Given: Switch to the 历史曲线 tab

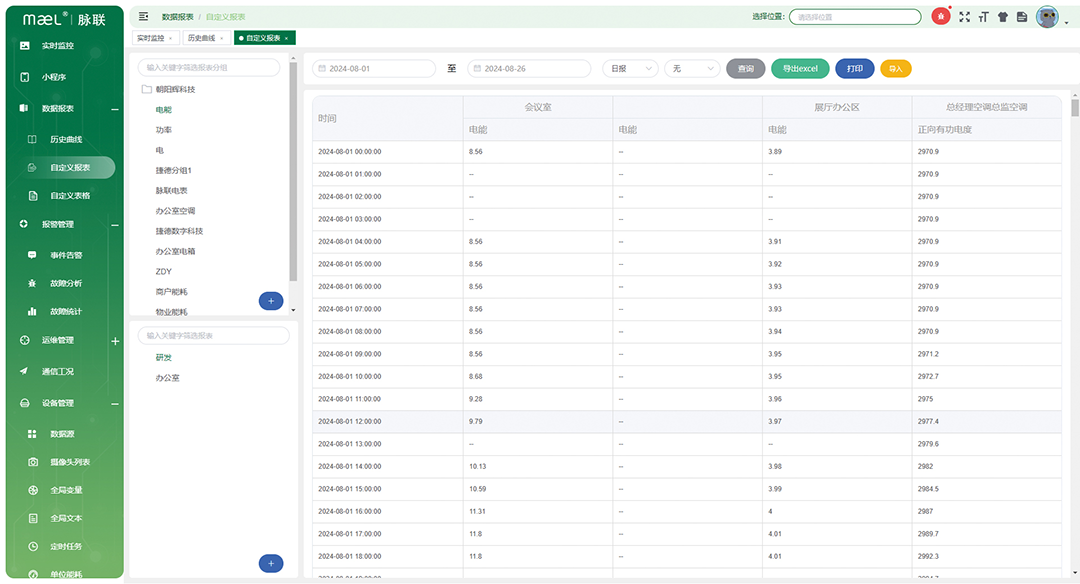Looking at the screenshot, I should click(203, 38).
